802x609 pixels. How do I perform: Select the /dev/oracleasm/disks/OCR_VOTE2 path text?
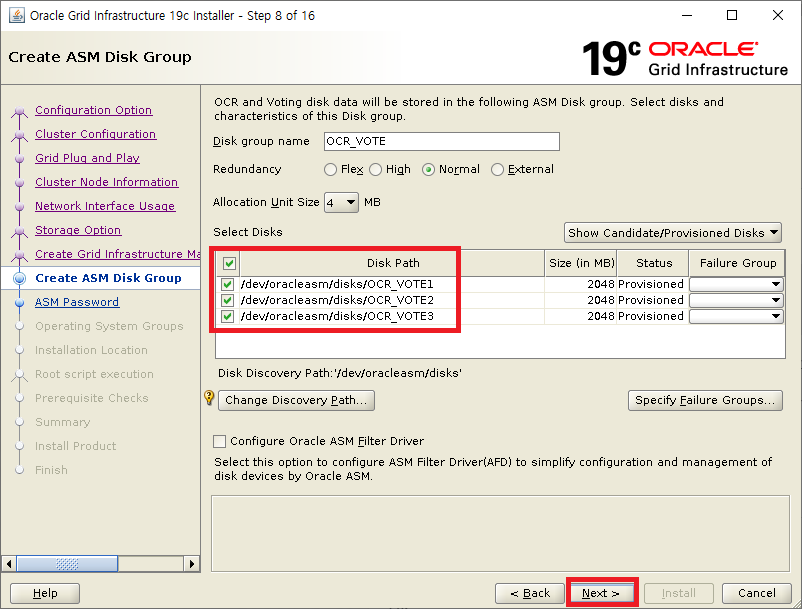(x=337, y=300)
